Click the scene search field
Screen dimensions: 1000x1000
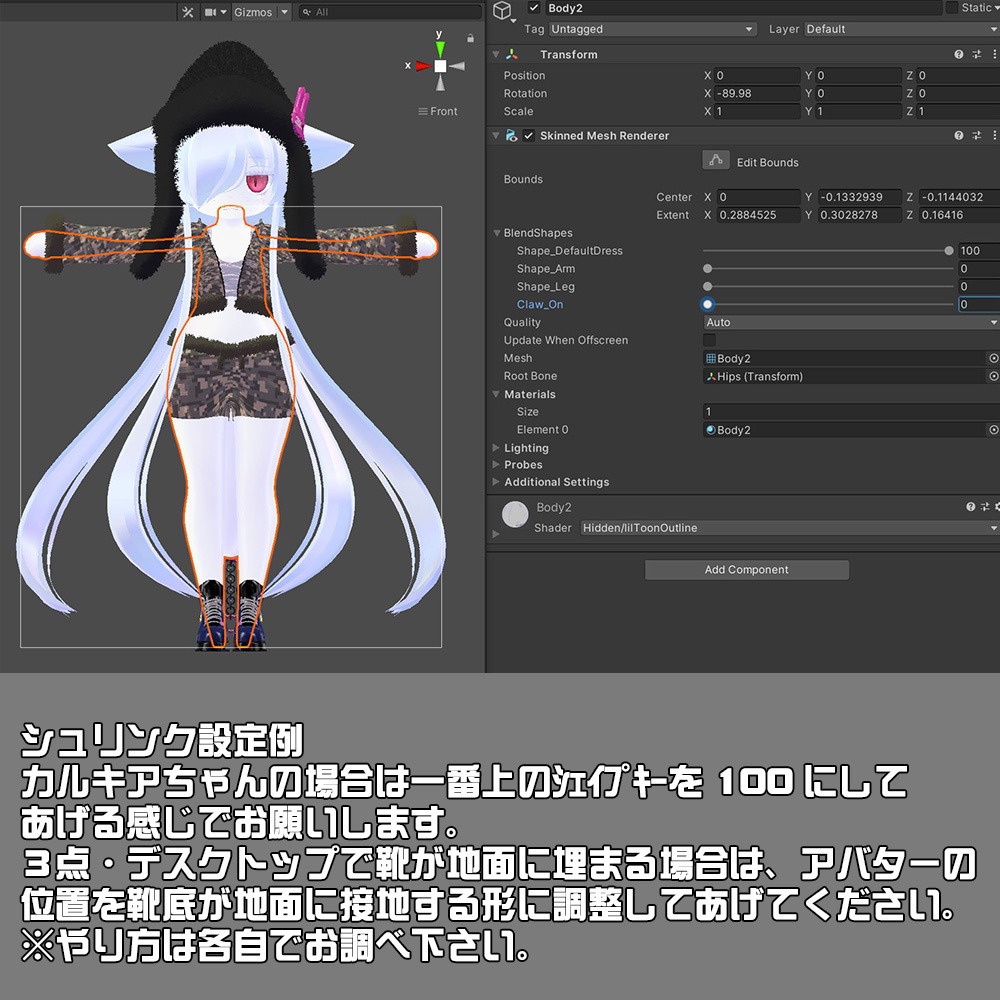[x=390, y=12]
